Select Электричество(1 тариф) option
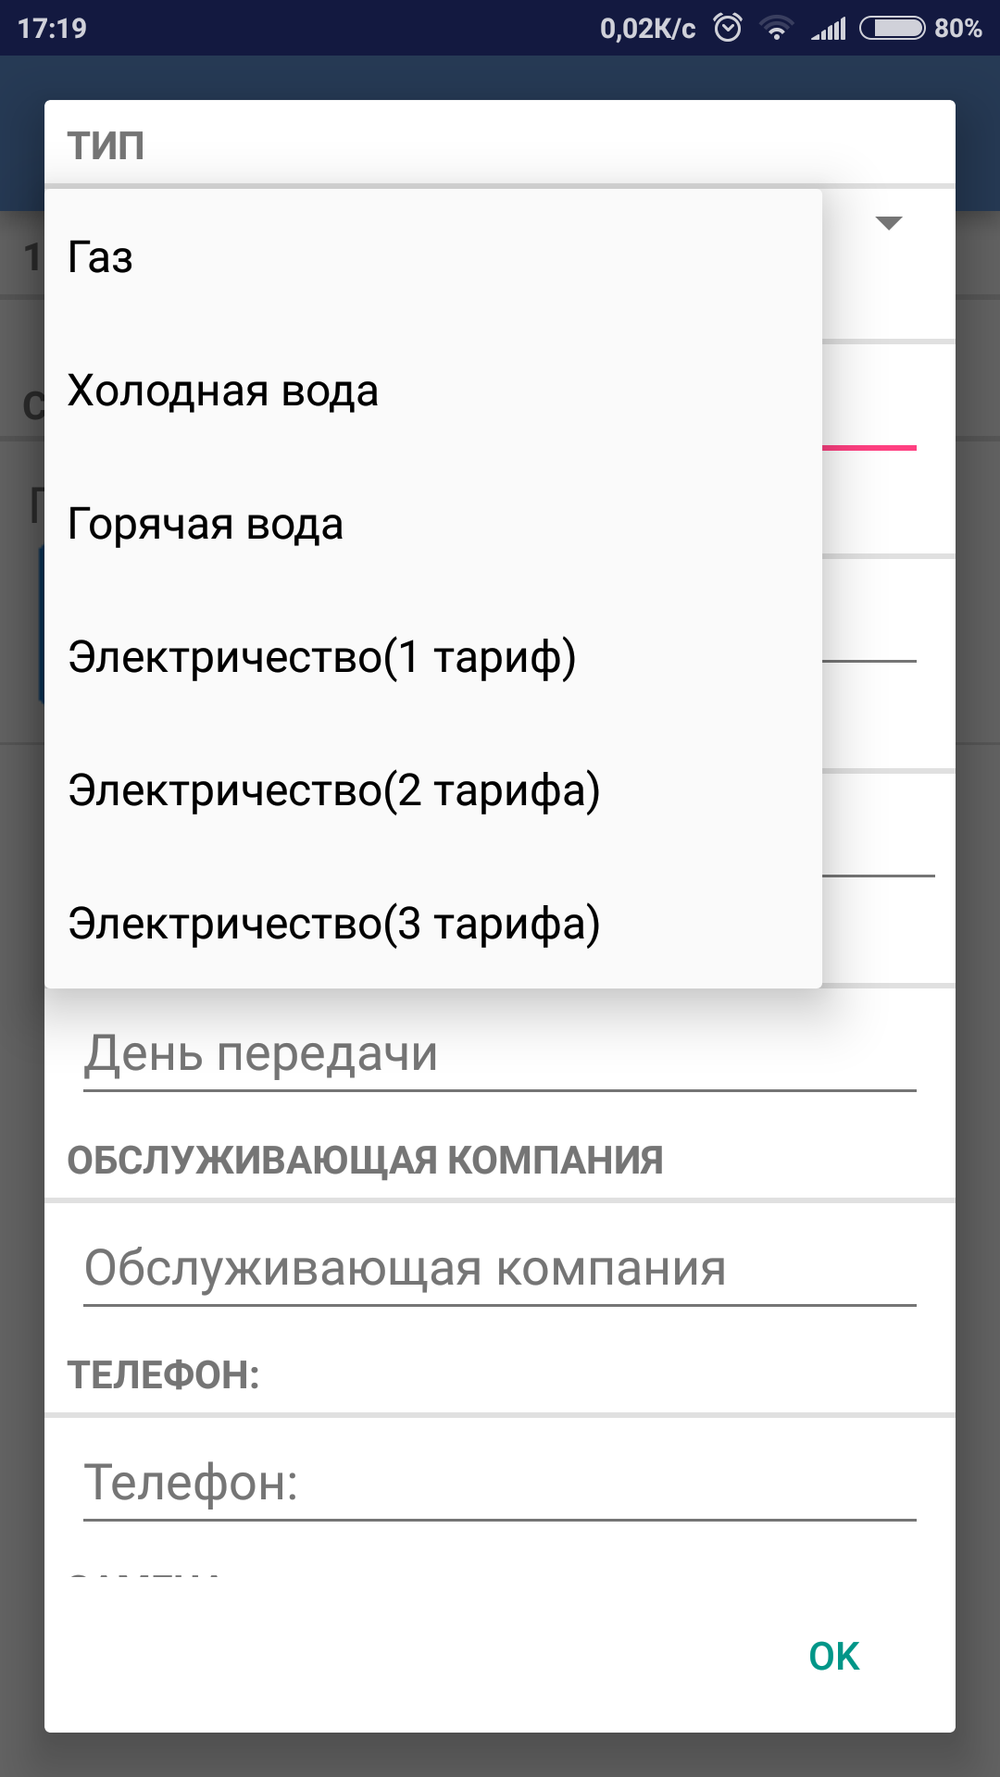1000x1777 pixels. (x=322, y=657)
